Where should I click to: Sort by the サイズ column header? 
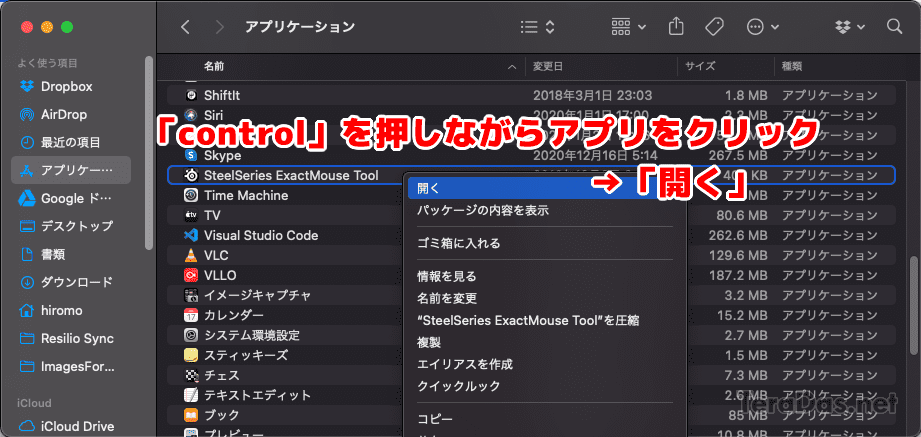(700, 66)
